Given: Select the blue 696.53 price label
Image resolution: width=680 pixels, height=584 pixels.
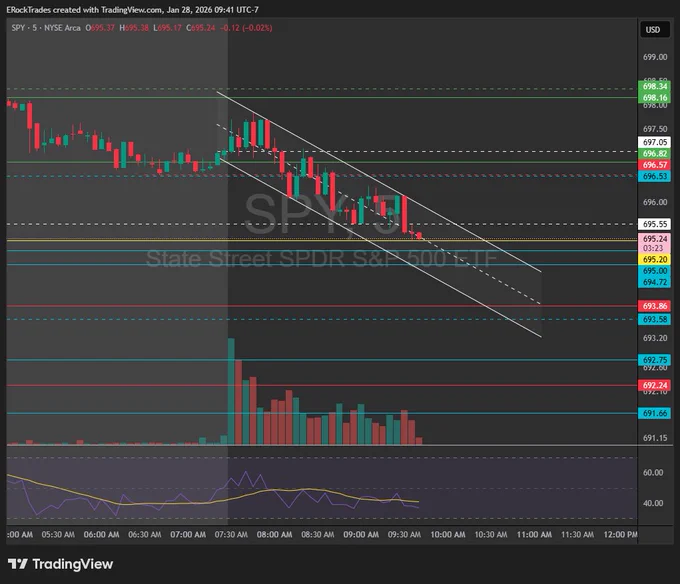Looking at the screenshot, I should coord(654,176).
